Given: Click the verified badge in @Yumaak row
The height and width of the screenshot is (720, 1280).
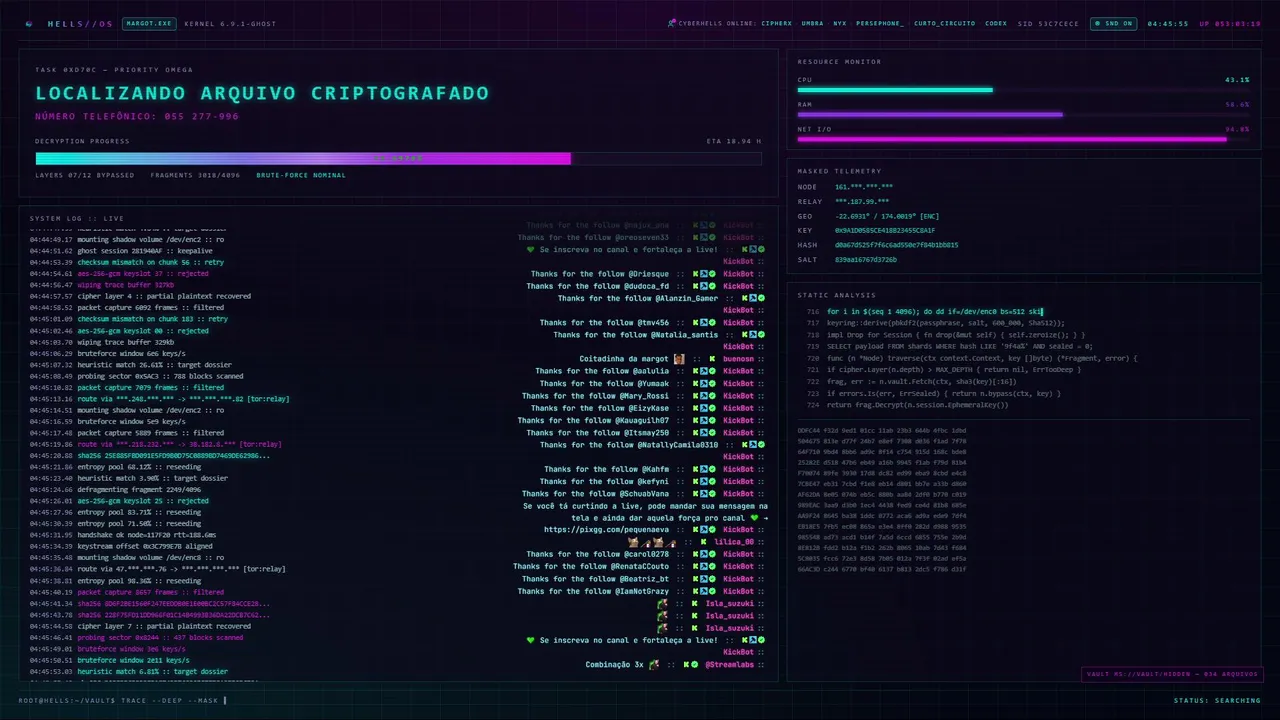Looking at the screenshot, I should (x=712, y=382).
